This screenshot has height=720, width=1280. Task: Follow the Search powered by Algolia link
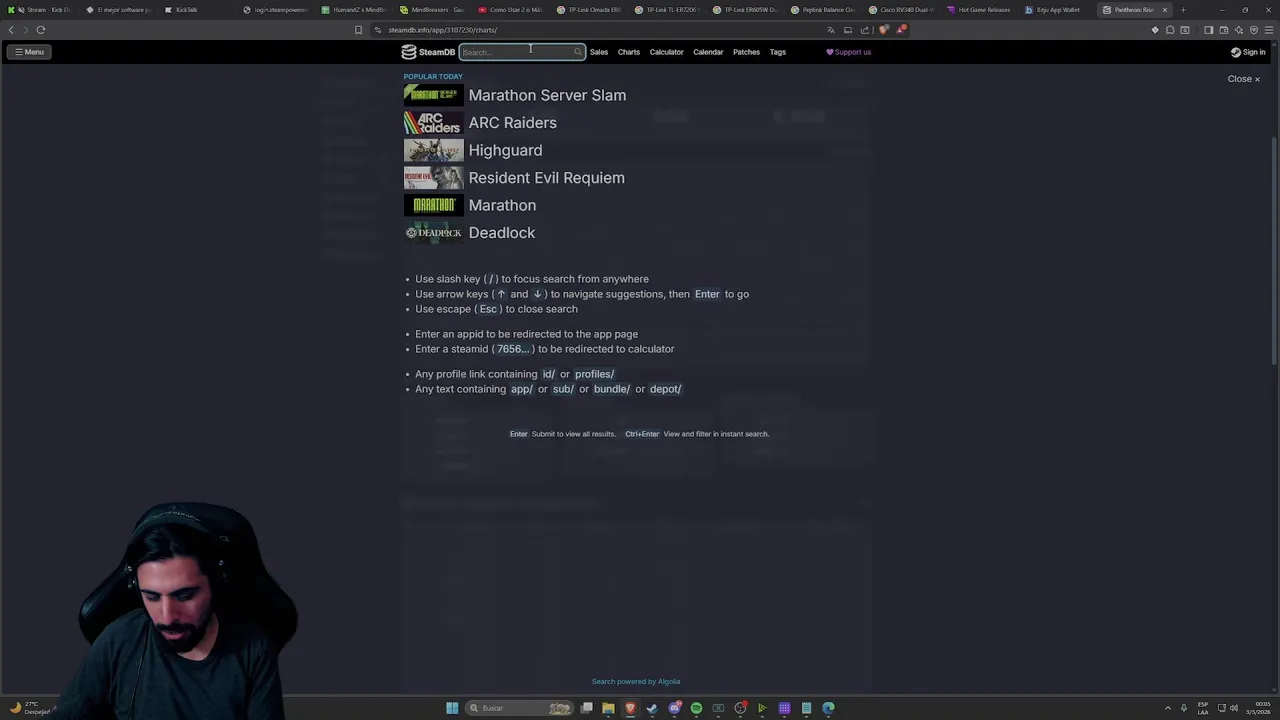pyautogui.click(x=636, y=682)
